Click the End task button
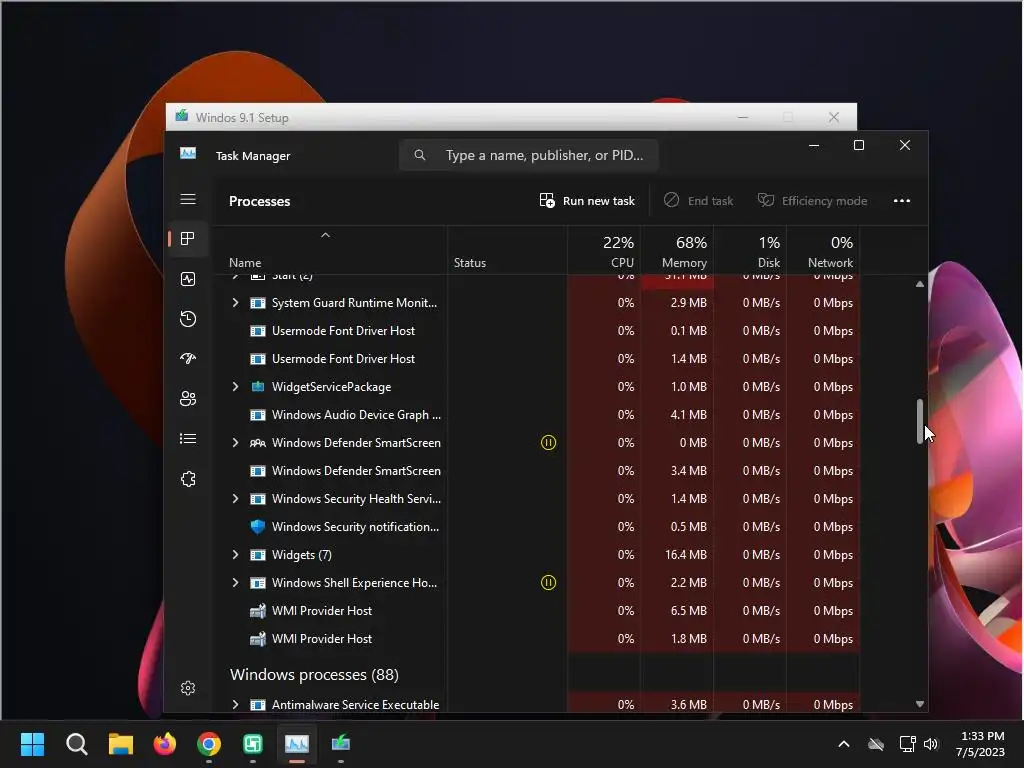The height and width of the screenshot is (768, 1024). click(698, 201)
